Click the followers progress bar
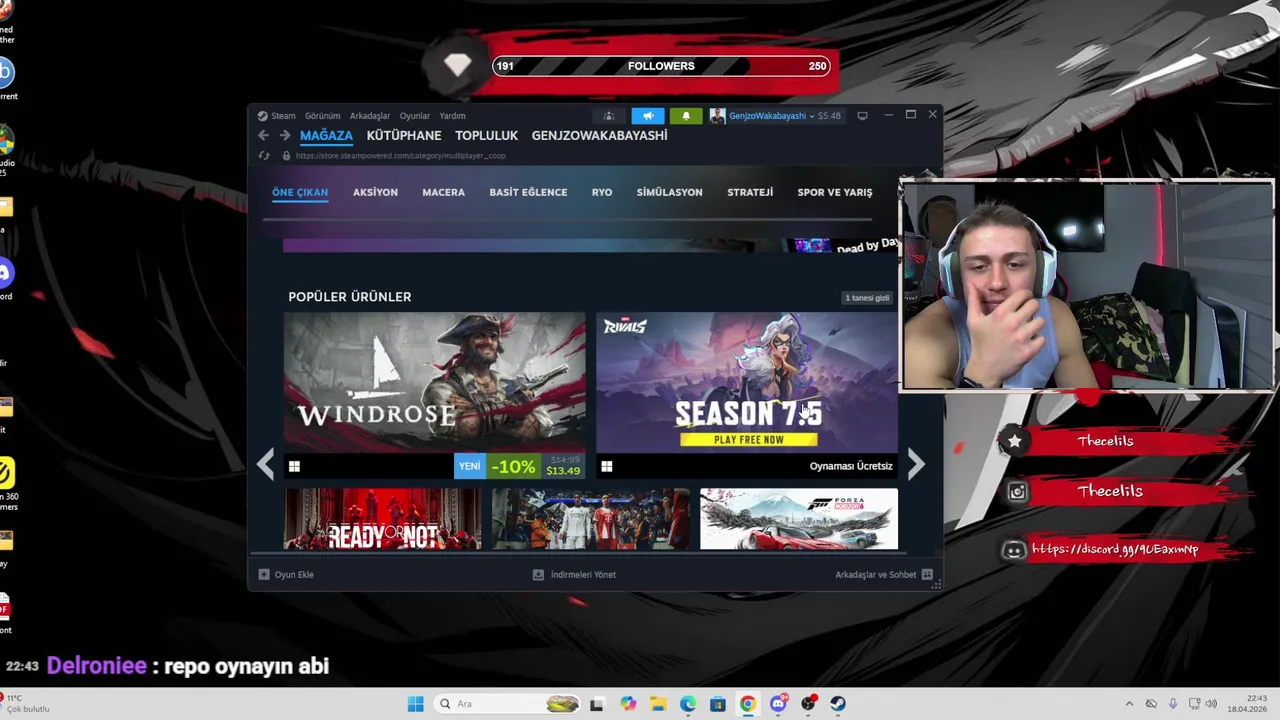Screen dimensions: 1280x720 (x=661, y=66)
